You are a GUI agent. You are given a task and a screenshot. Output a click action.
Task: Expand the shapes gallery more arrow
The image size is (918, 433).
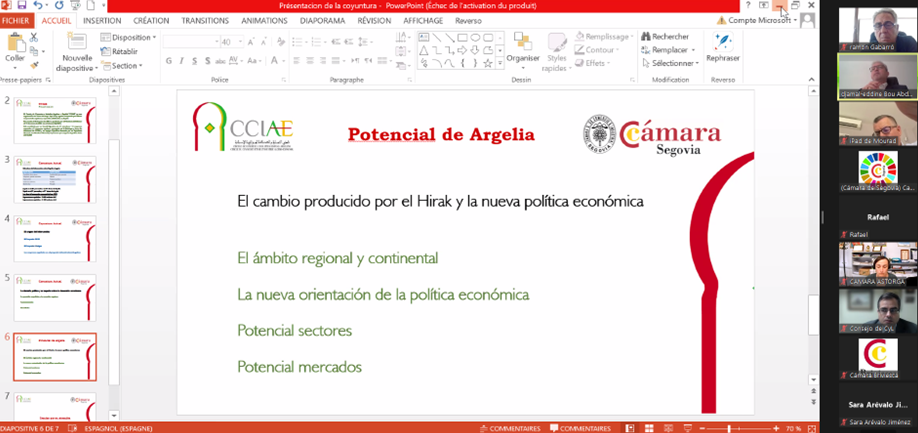[500, 63]
